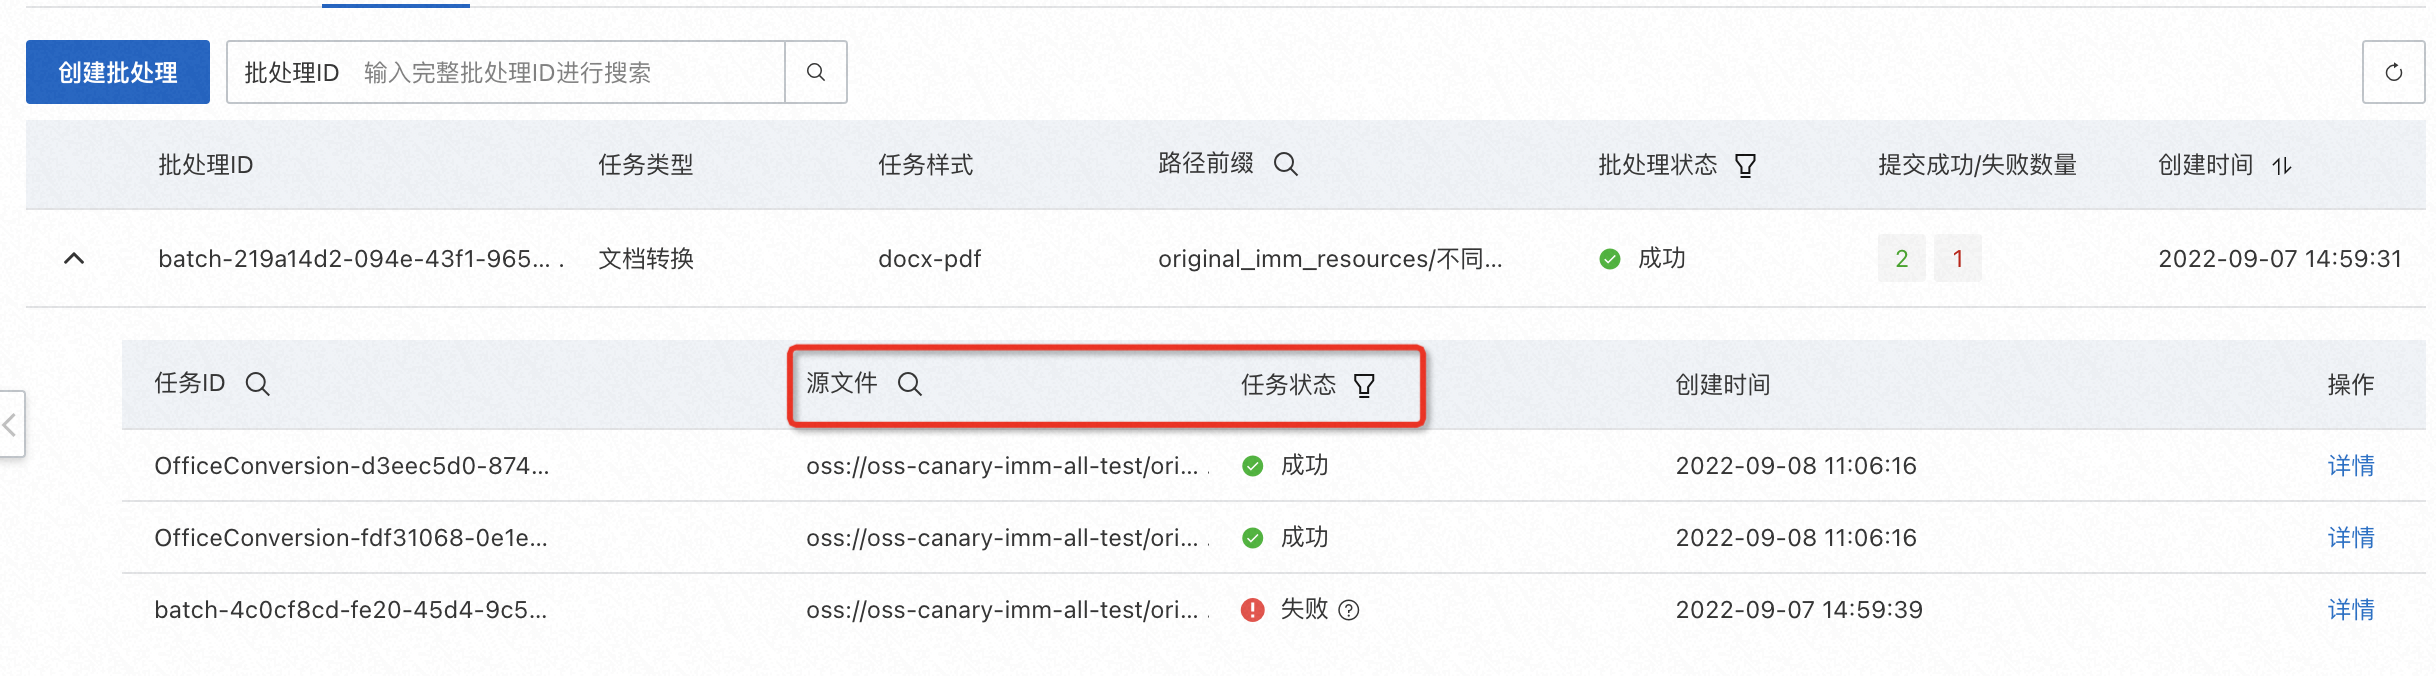Screen dimensions: 2436x676
Task: Open details for OfficeConversion-d3eec5d0 task
Action: coord(2350,466)
